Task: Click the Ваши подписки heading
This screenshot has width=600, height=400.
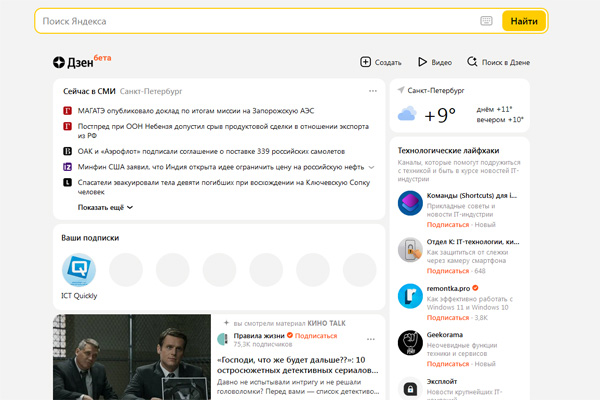Action: click(x=90, y=238)
